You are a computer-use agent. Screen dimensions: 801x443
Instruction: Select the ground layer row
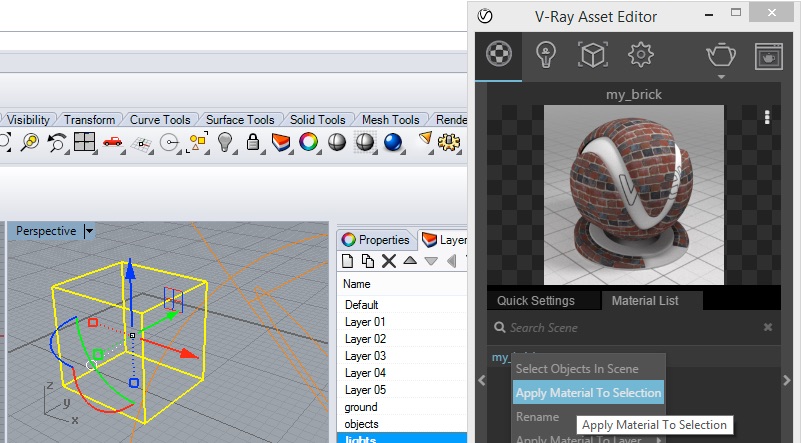(402, 407)
